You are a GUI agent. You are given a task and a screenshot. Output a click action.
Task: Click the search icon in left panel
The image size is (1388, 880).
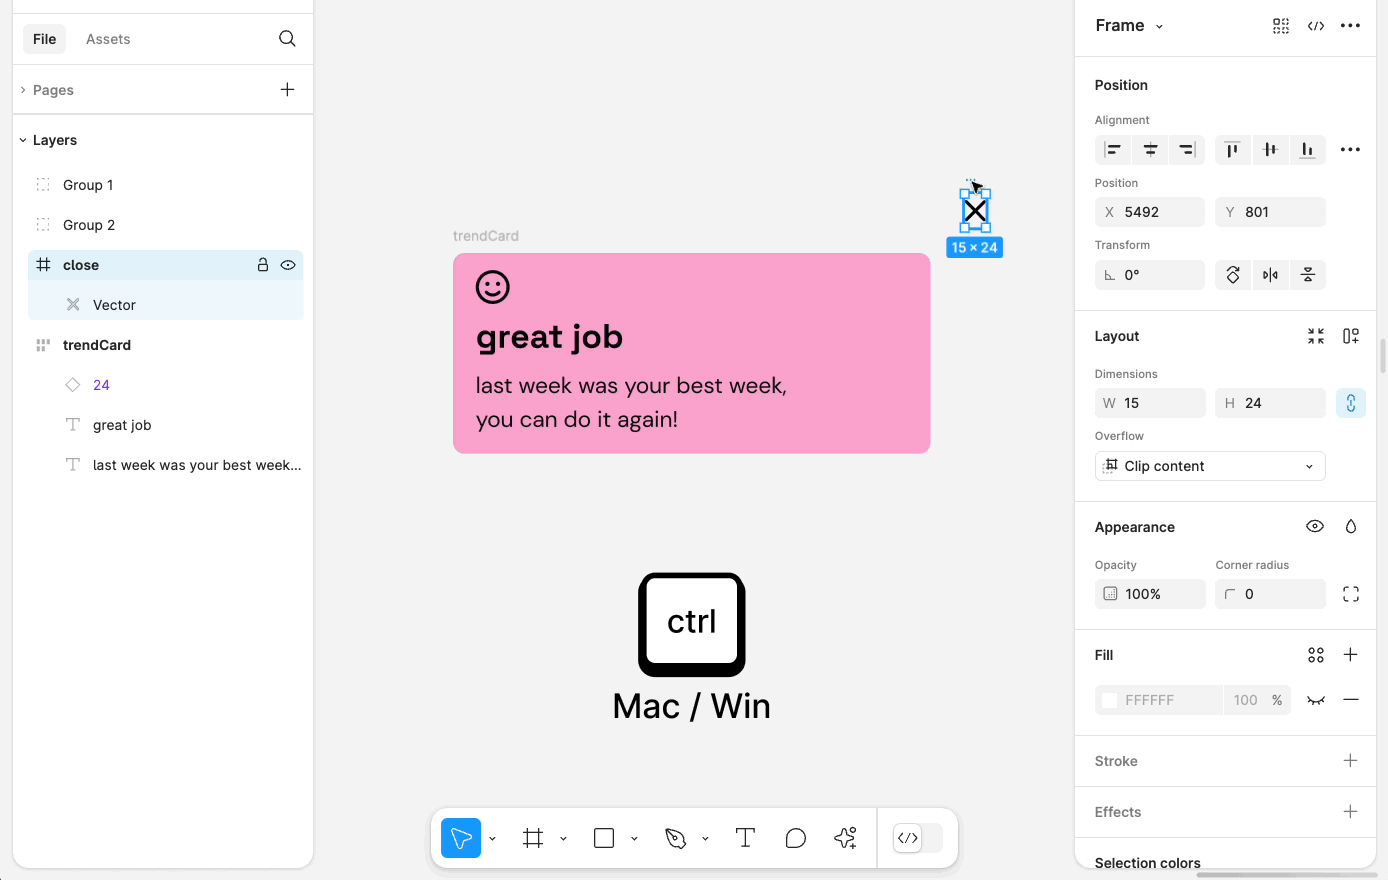click(287, 39)
